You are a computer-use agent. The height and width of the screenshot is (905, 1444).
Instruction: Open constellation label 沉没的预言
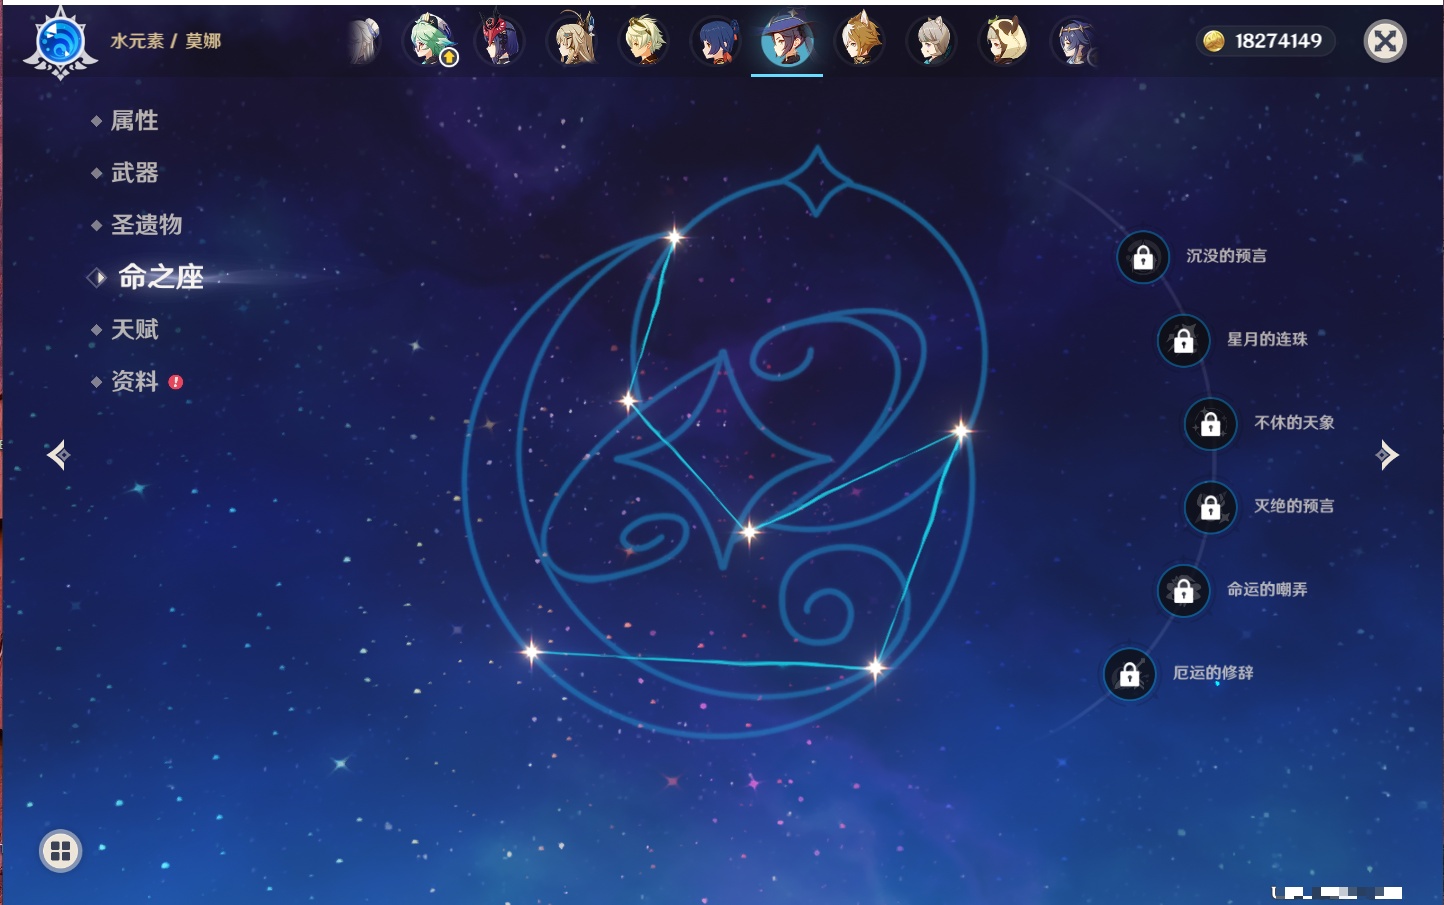(x=1226, y=256)
